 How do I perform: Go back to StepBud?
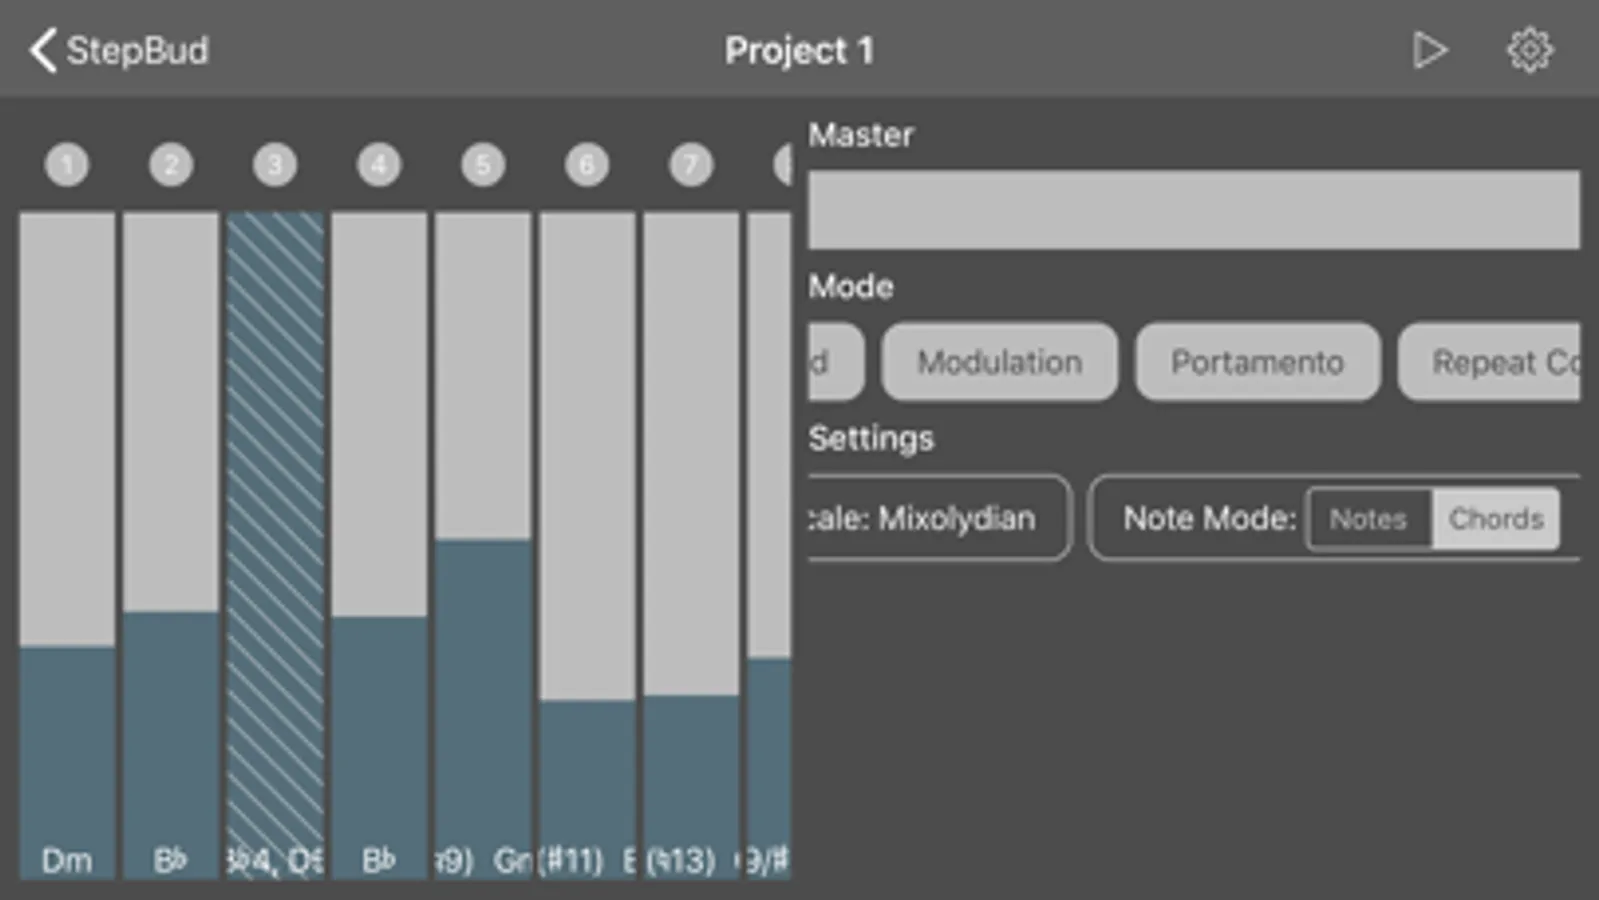[120, 50]
